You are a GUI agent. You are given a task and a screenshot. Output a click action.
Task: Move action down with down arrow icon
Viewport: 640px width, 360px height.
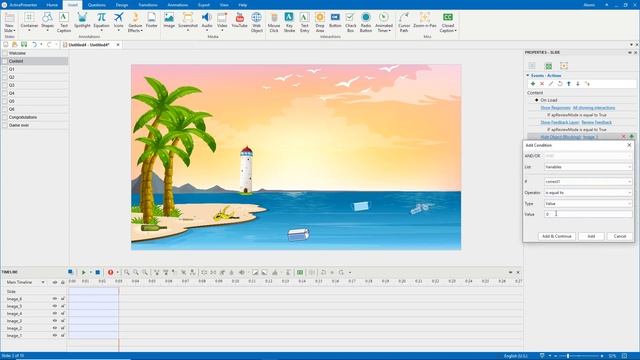click(x=578, y=84)
